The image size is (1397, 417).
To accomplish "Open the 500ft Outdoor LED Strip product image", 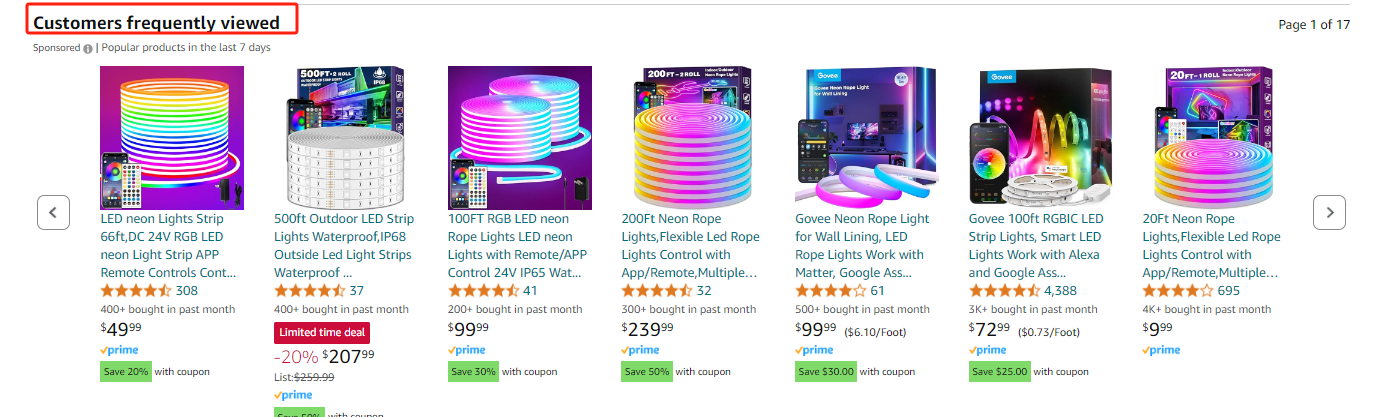I will point(345,137).
